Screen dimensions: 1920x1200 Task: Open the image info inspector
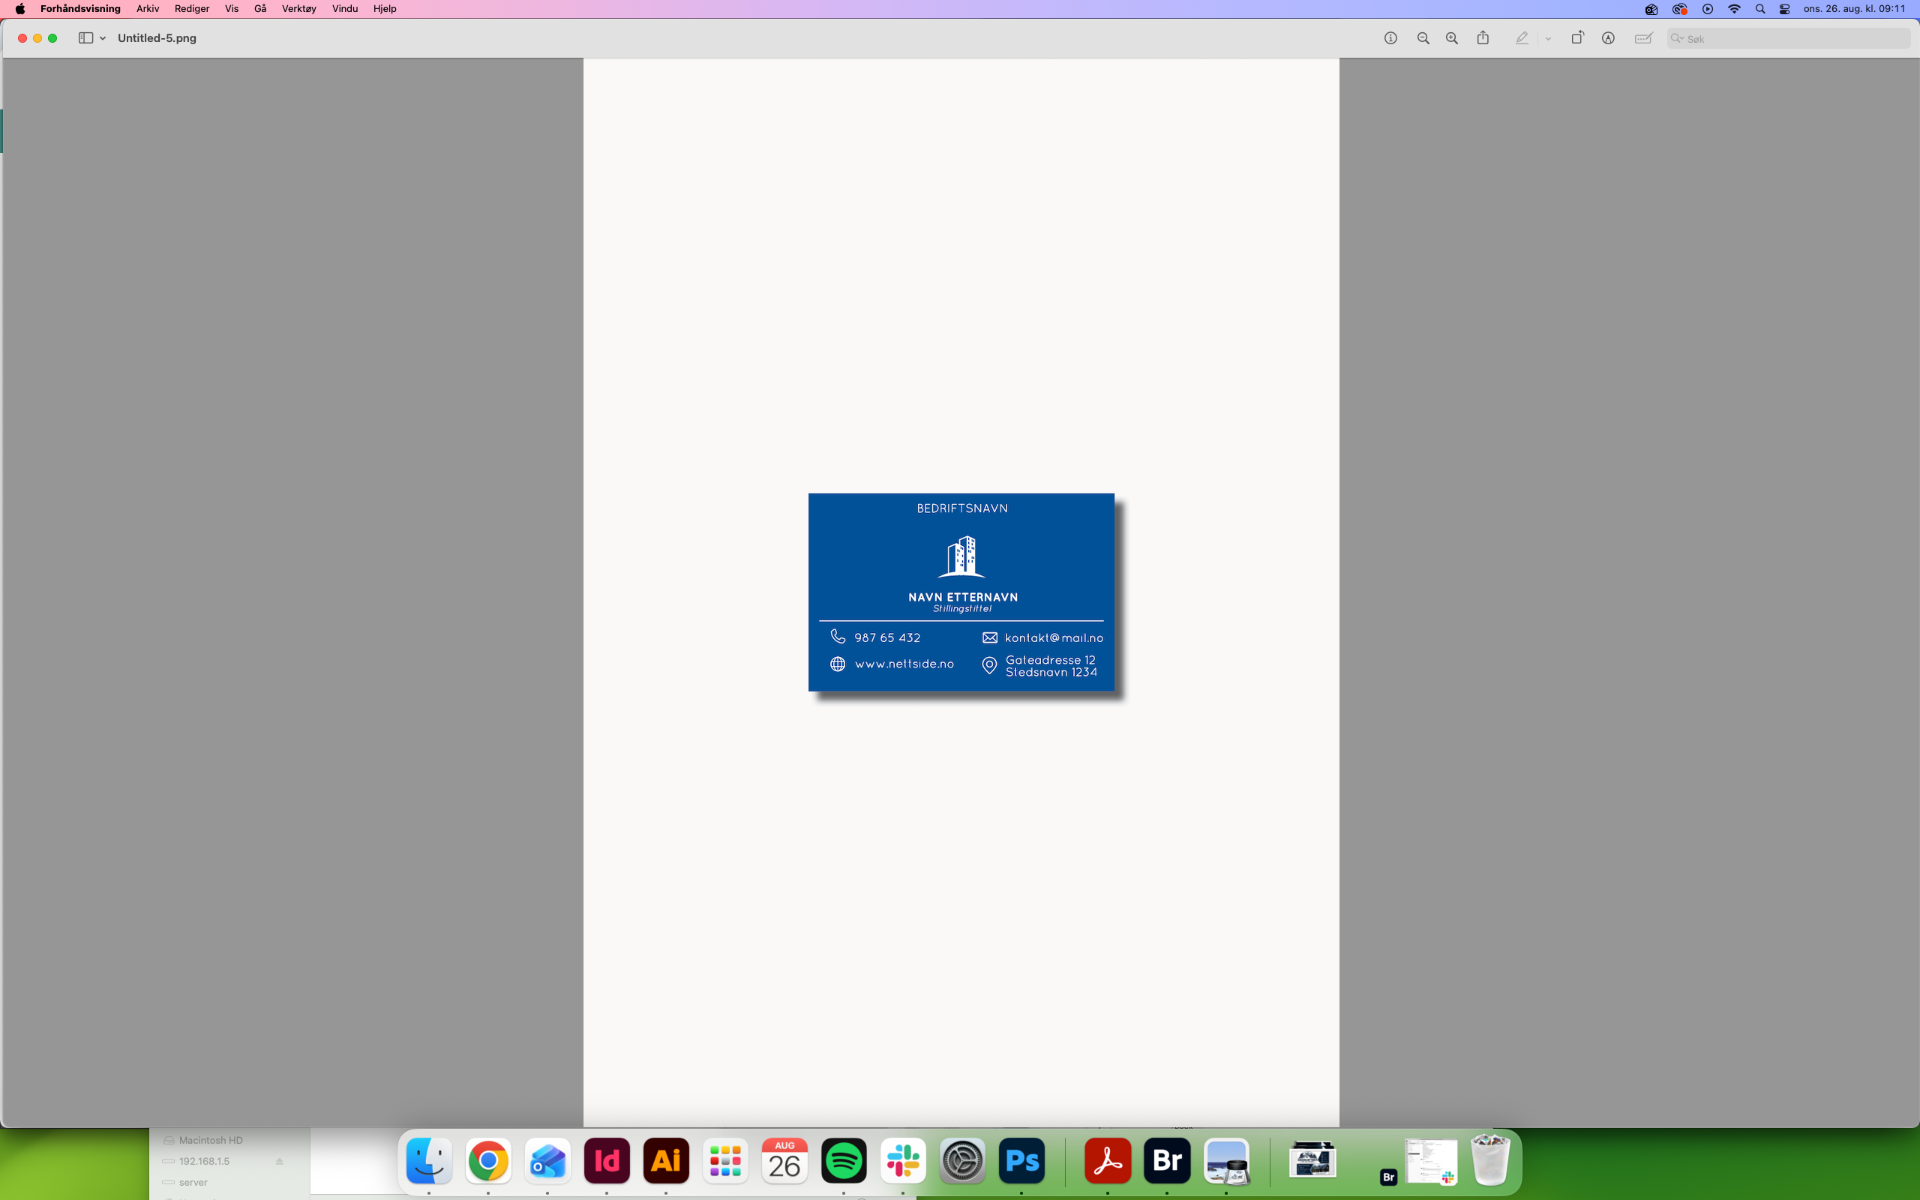(x=1390, y=38)
